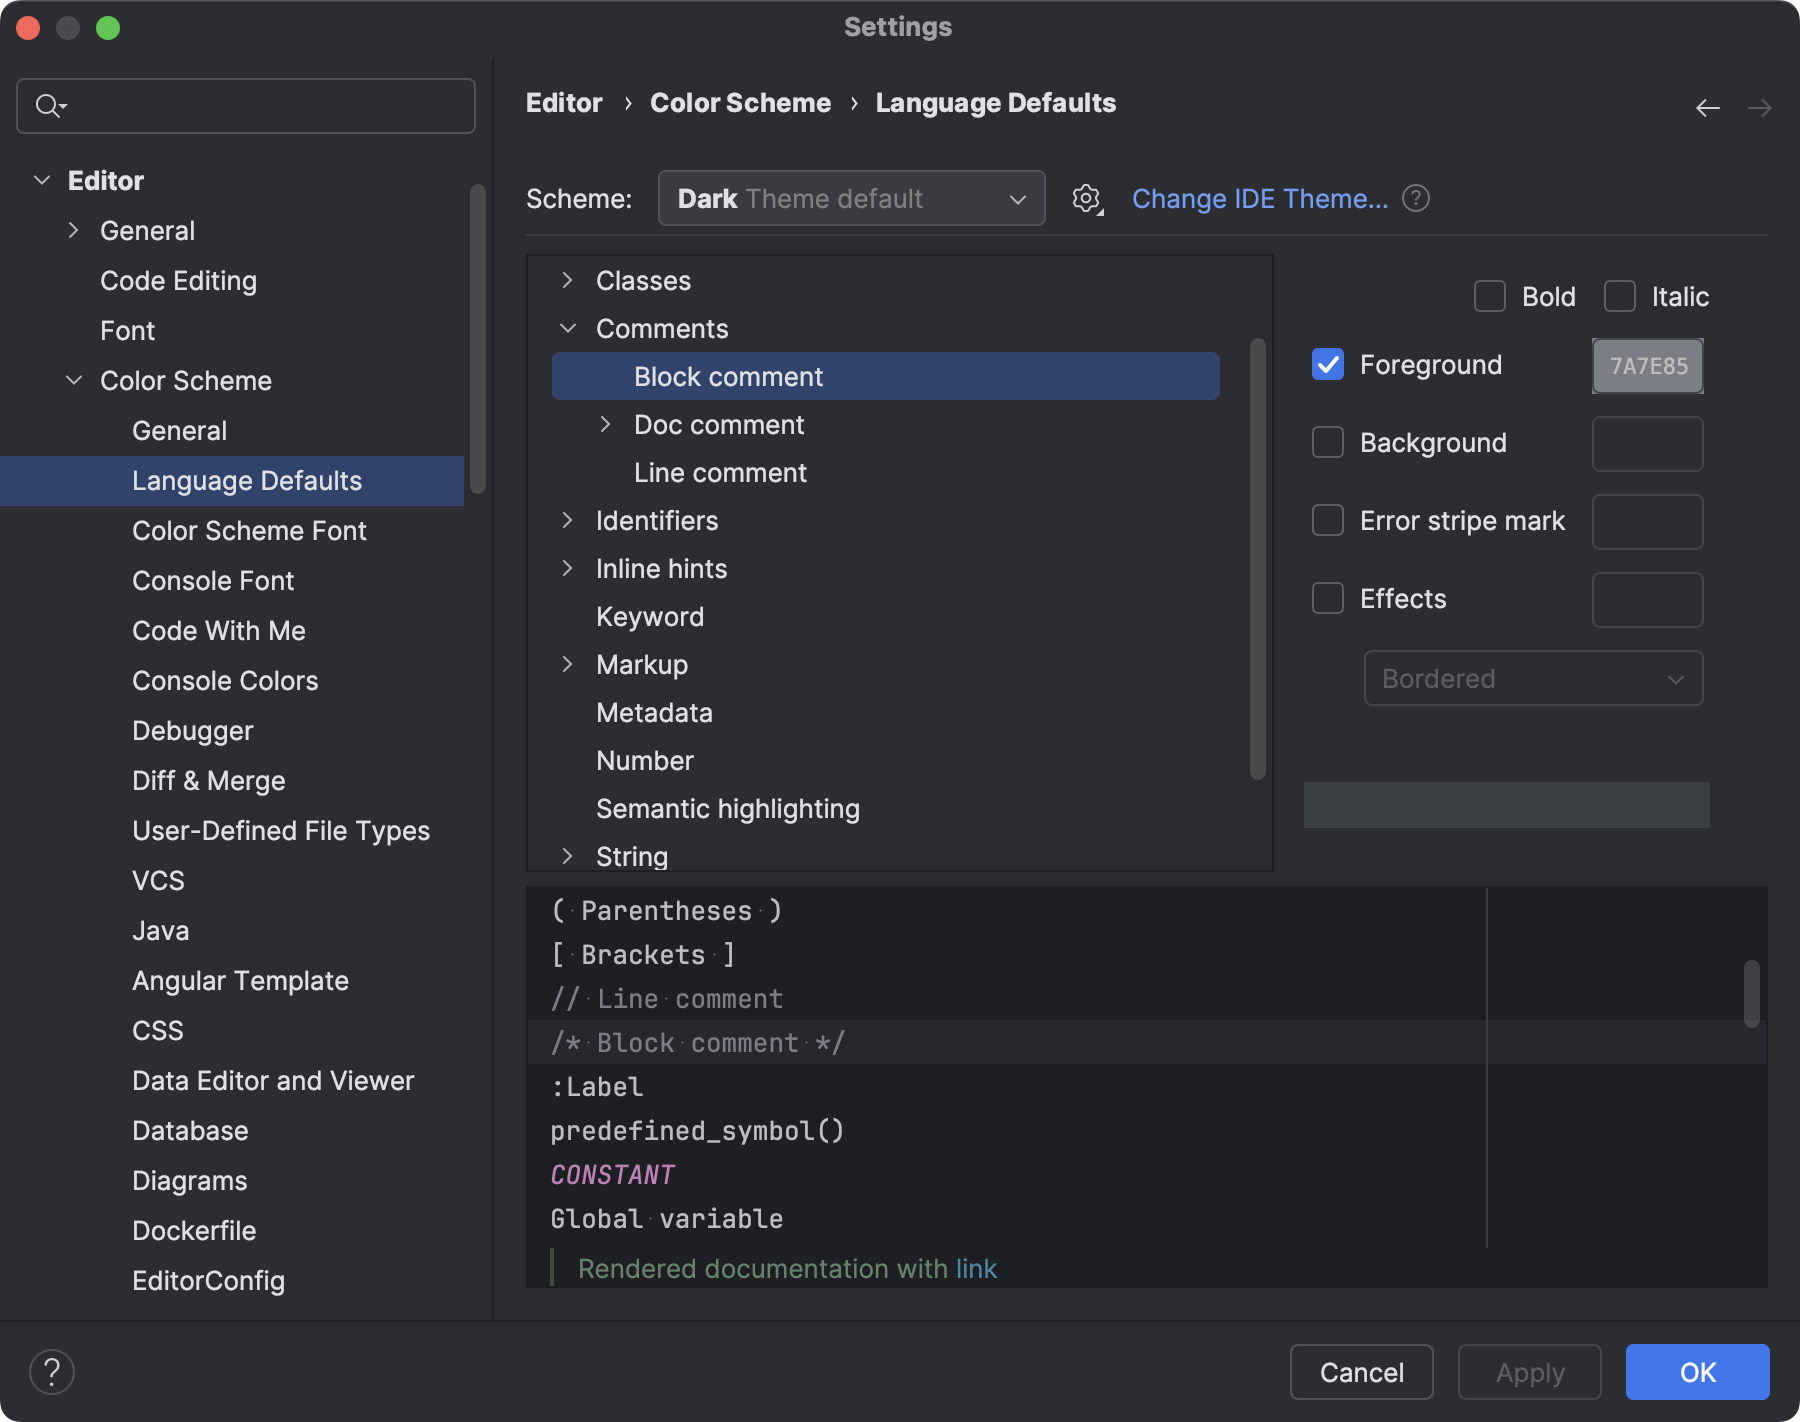Navigate forward using the right arrow icon
This screenshot has width=1800, height=1422.
[1760, 107]
